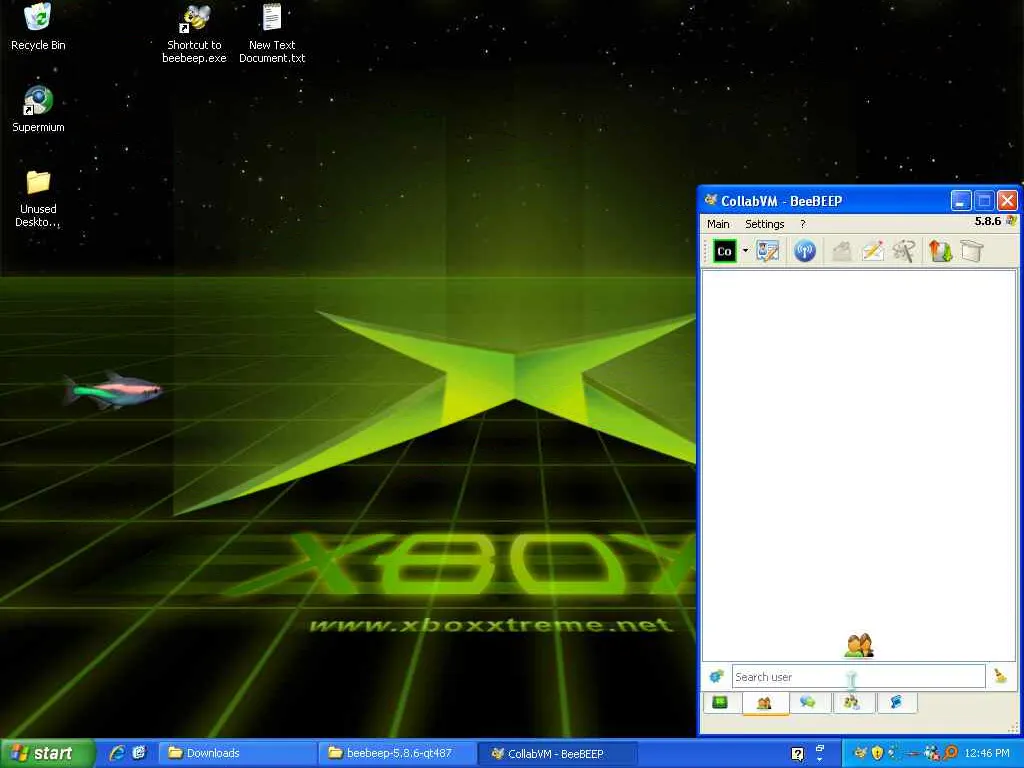The image size is (1024, 768).
Task: Click the help question mark taskbar icon
Action: pyautogui.click(x=797, y=754)
